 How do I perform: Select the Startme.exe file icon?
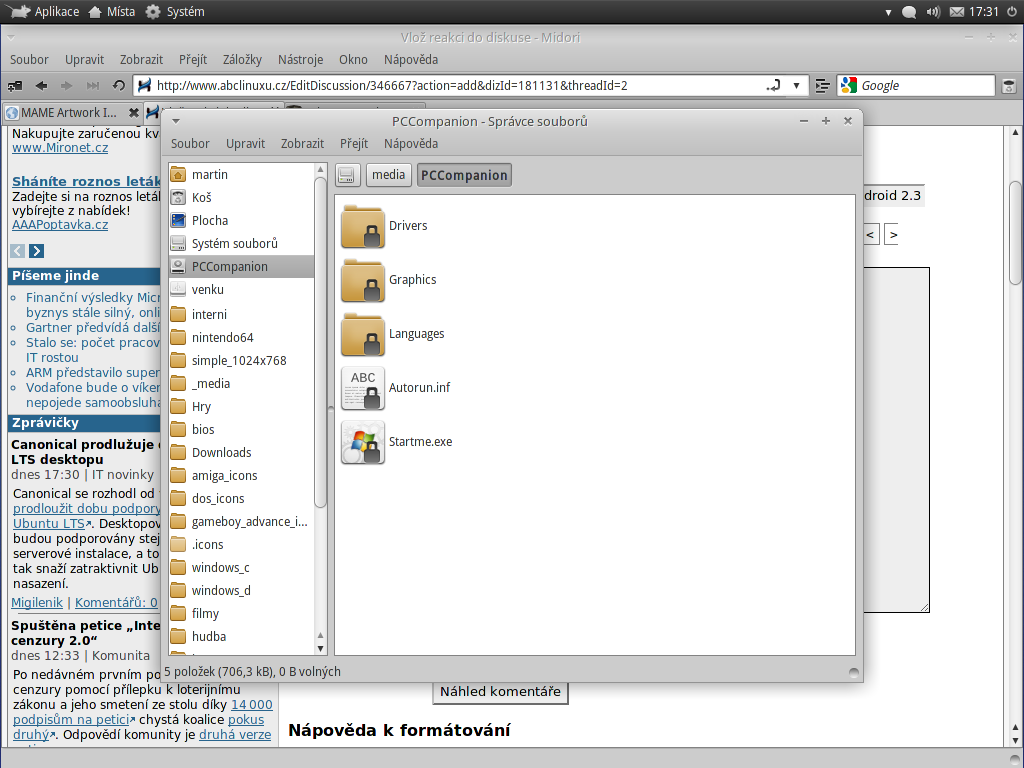click(362, 442)
